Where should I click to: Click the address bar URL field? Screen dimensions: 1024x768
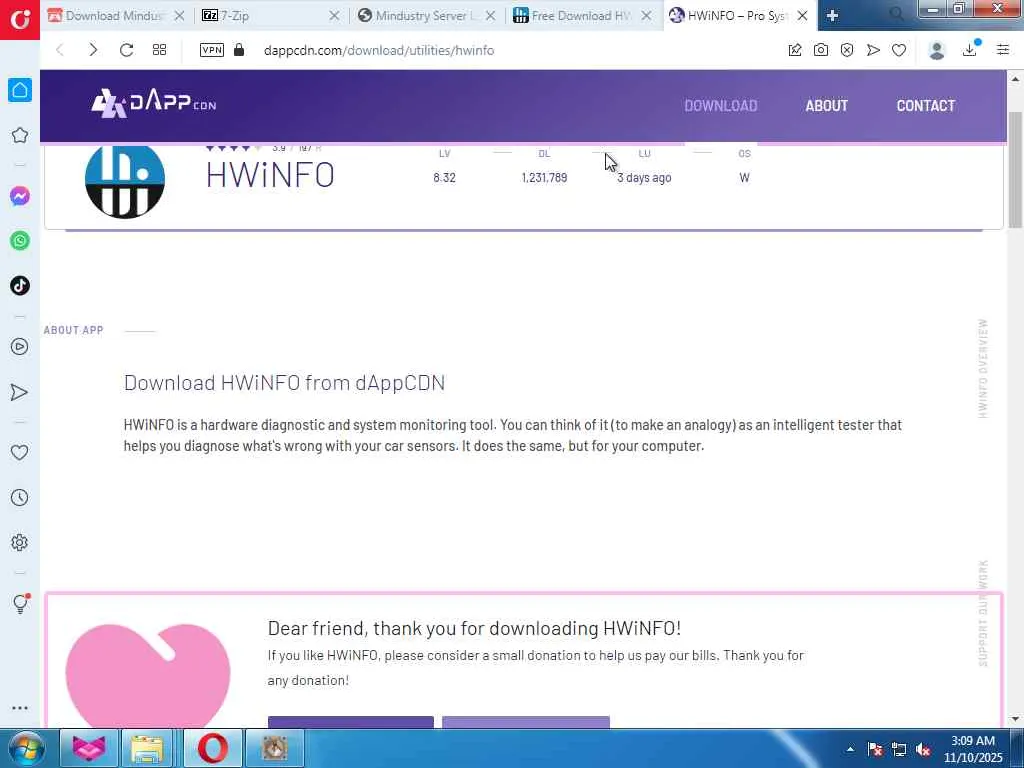tap(379, 50)
